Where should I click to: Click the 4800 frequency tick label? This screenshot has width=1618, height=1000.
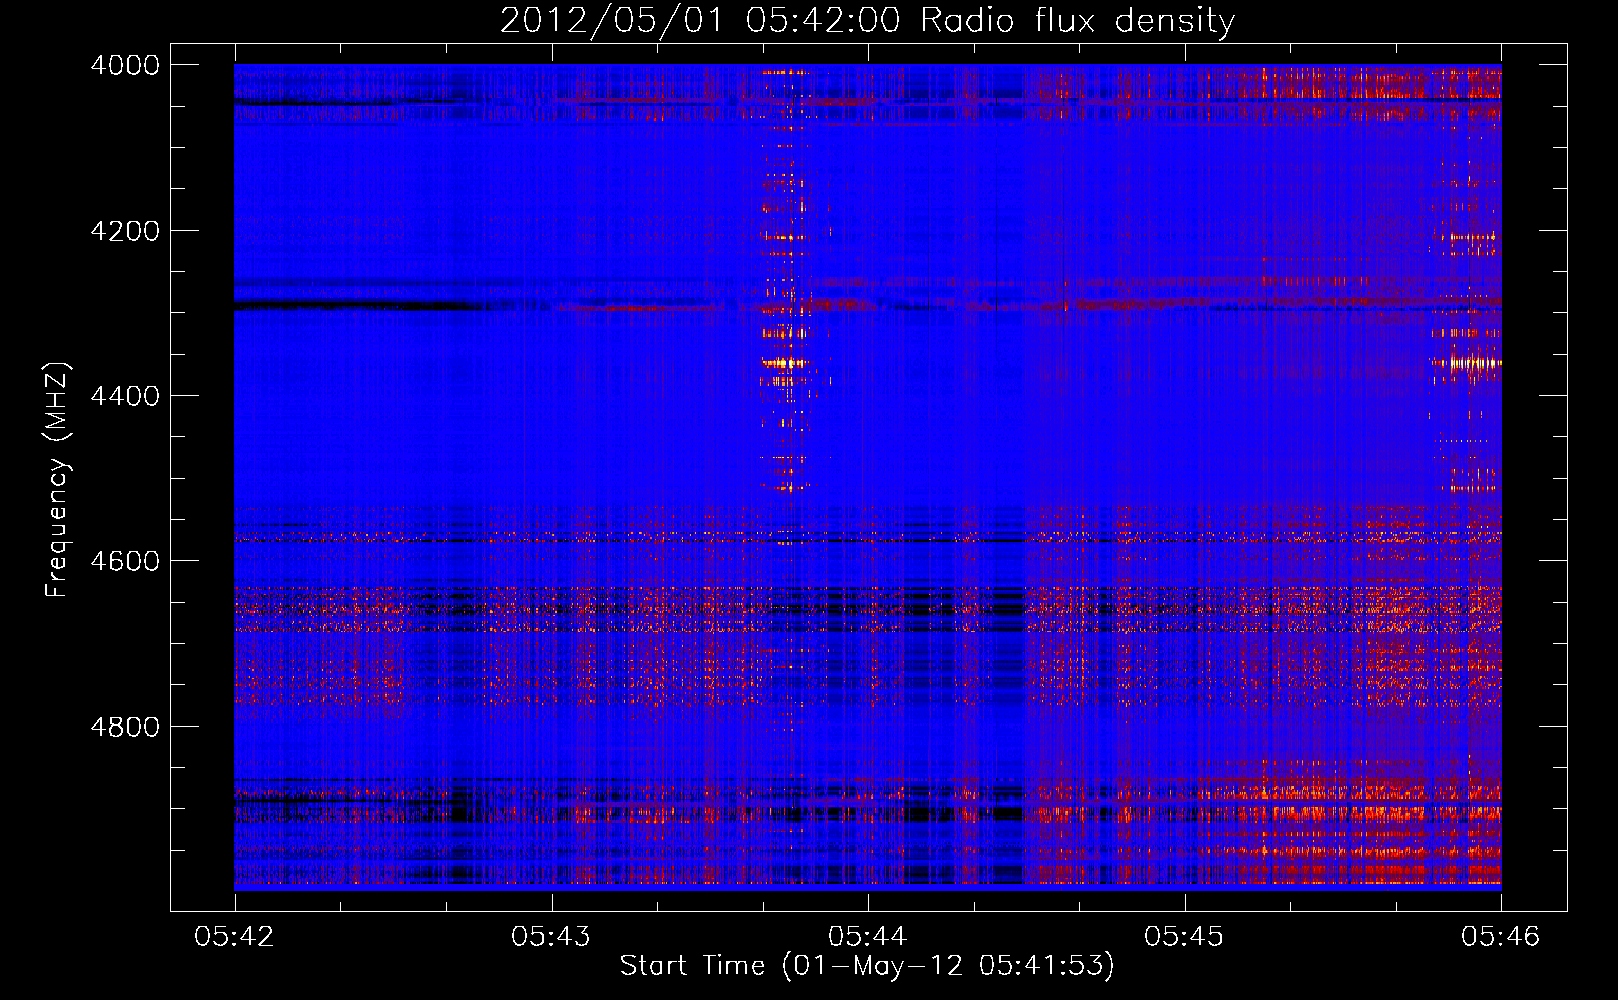click(125, 727)
